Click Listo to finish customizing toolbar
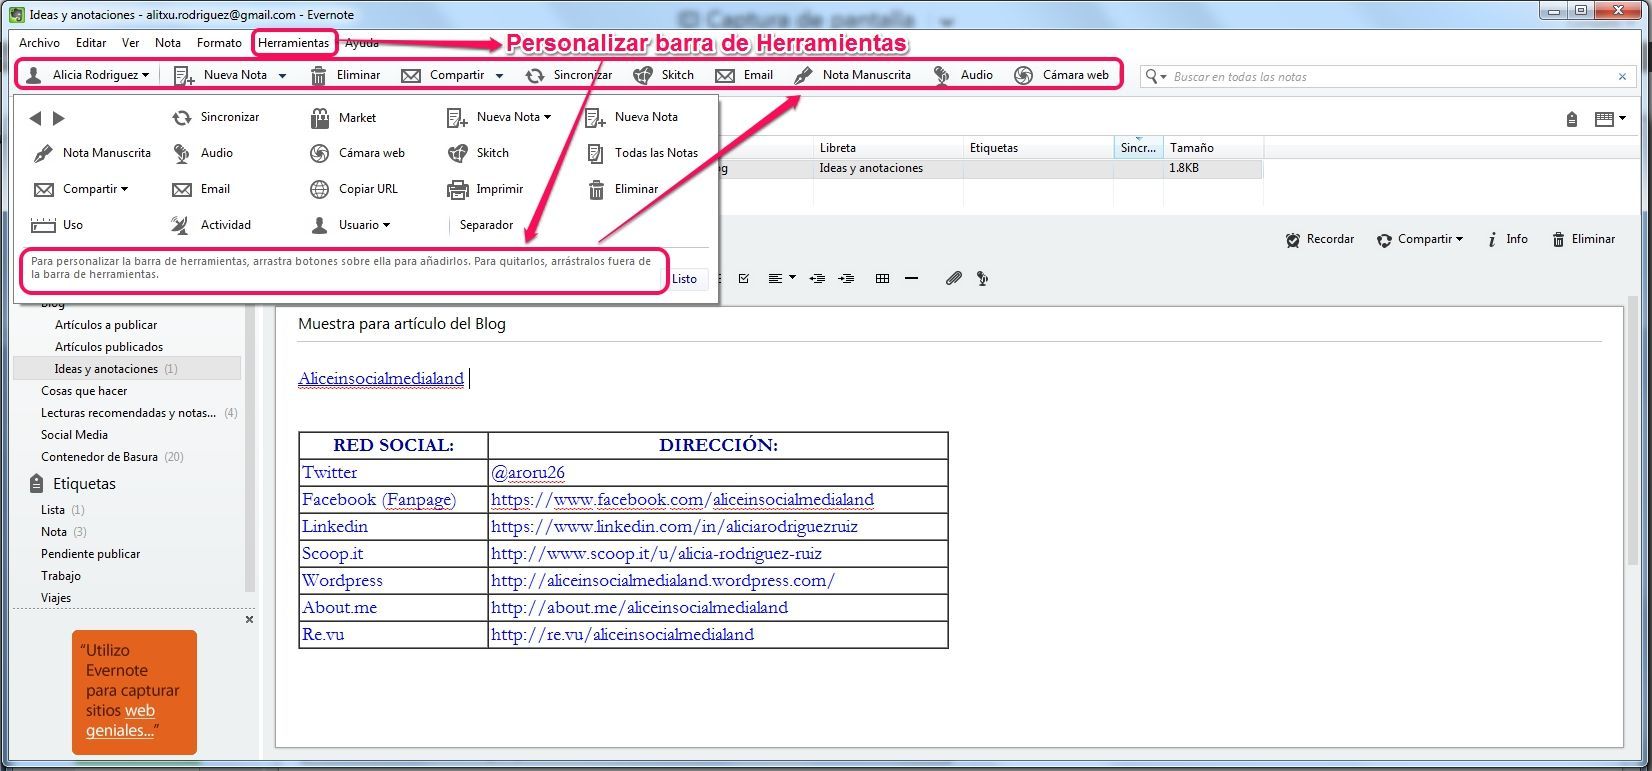 tap(685, 279)
